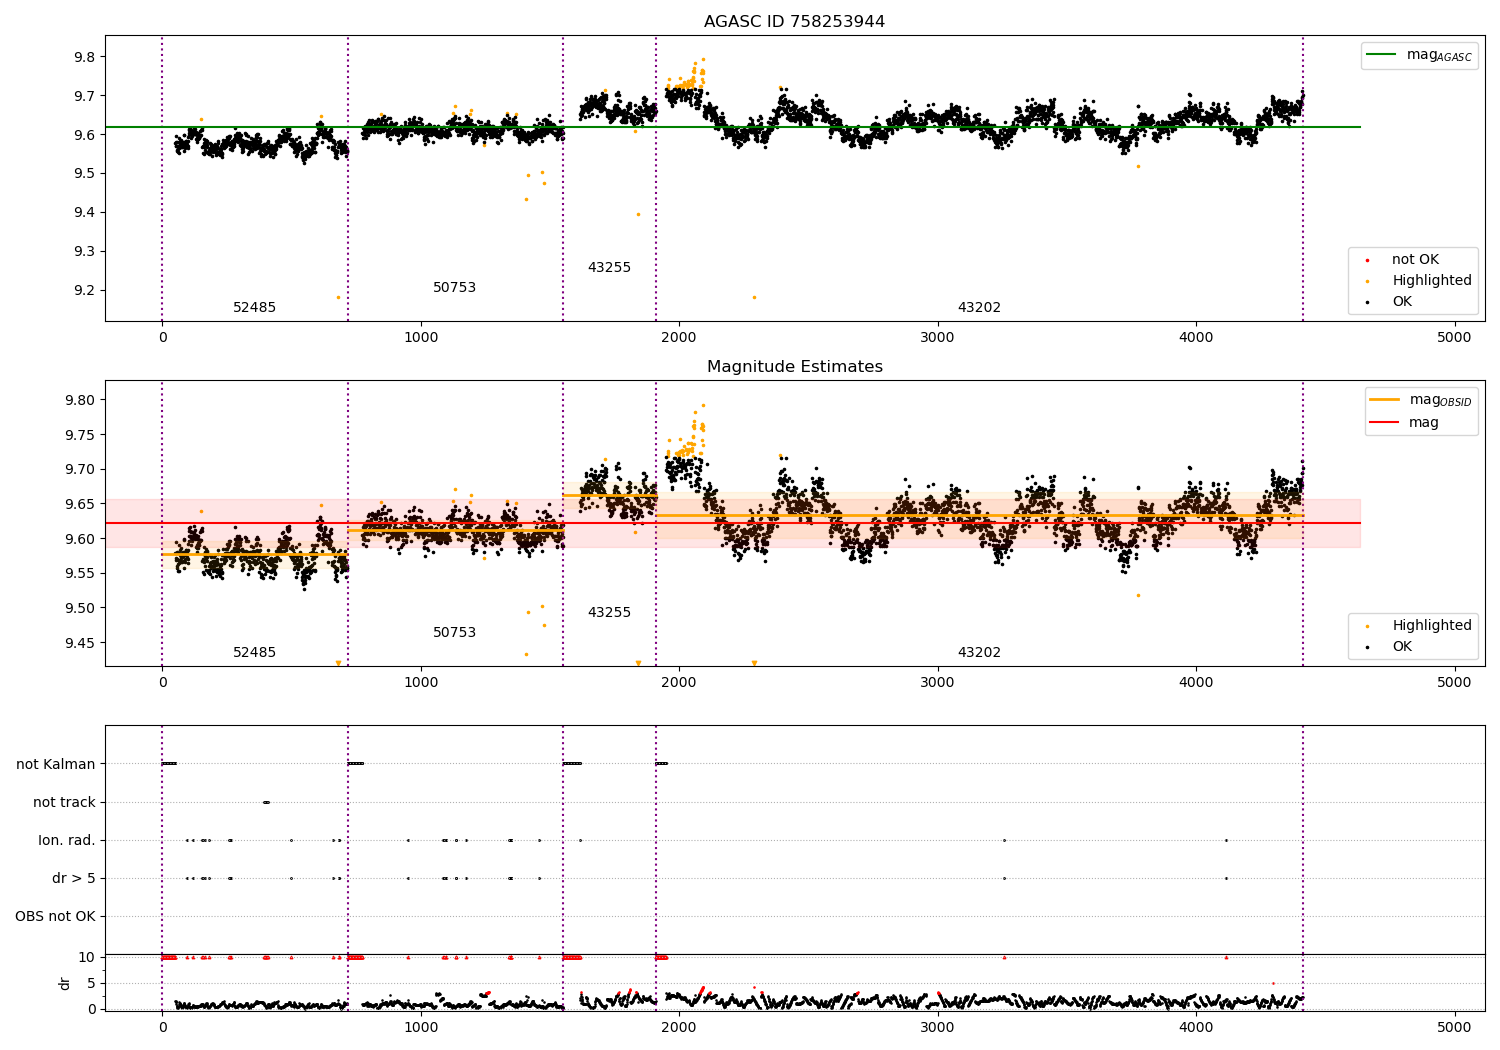This screenshot has height=1050, width=1500.
Task: Click OBSID label 43202 in top plot
Action: (979, 308)
